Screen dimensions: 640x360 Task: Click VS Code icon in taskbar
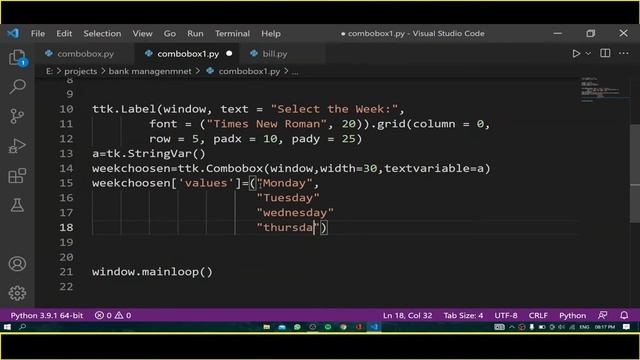[x=374, y=327]
